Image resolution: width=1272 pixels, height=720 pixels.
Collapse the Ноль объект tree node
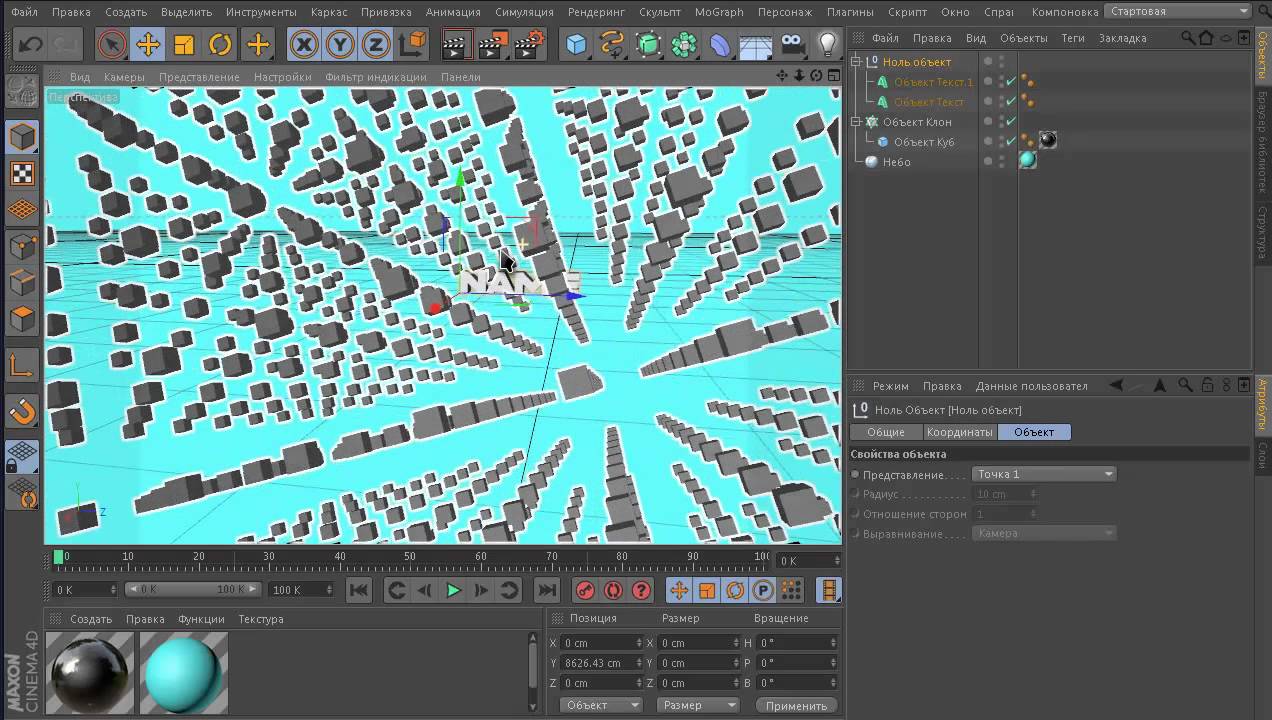pyautogui.click(x=856, y=62)
